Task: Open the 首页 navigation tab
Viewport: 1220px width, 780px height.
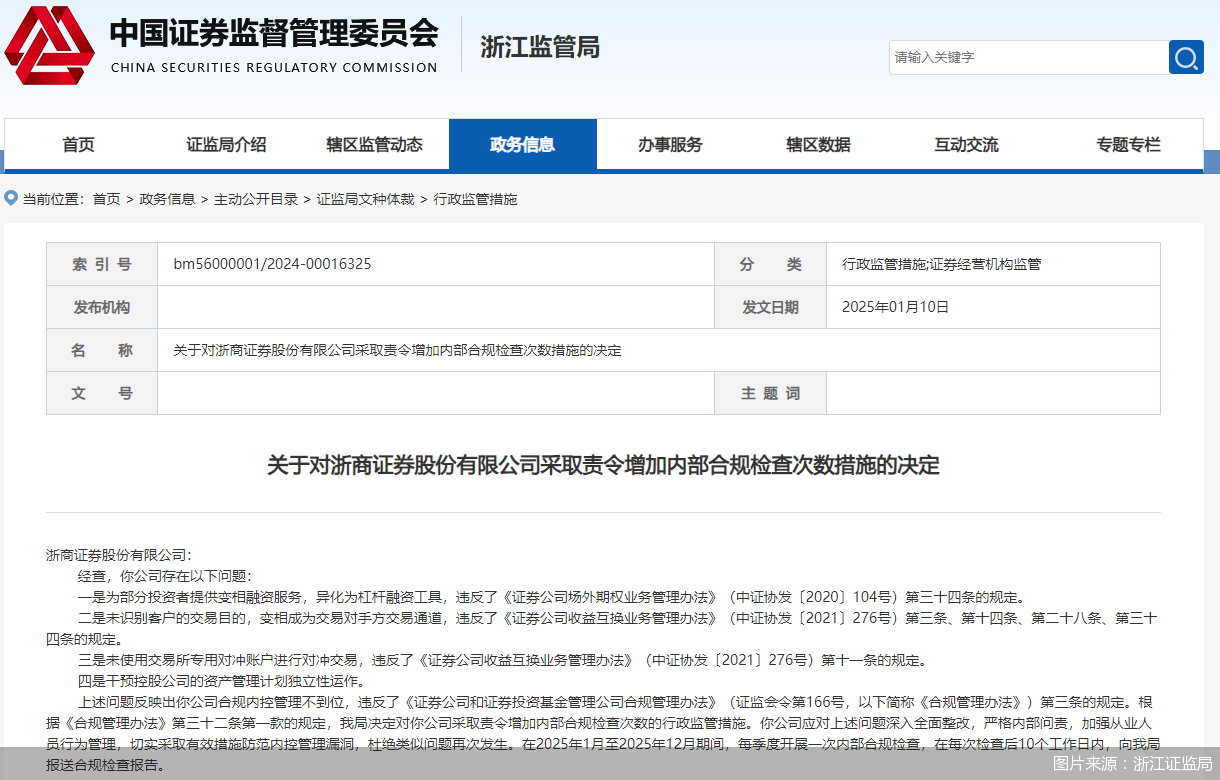Action: pyautogui.click(x=79, y=145)
